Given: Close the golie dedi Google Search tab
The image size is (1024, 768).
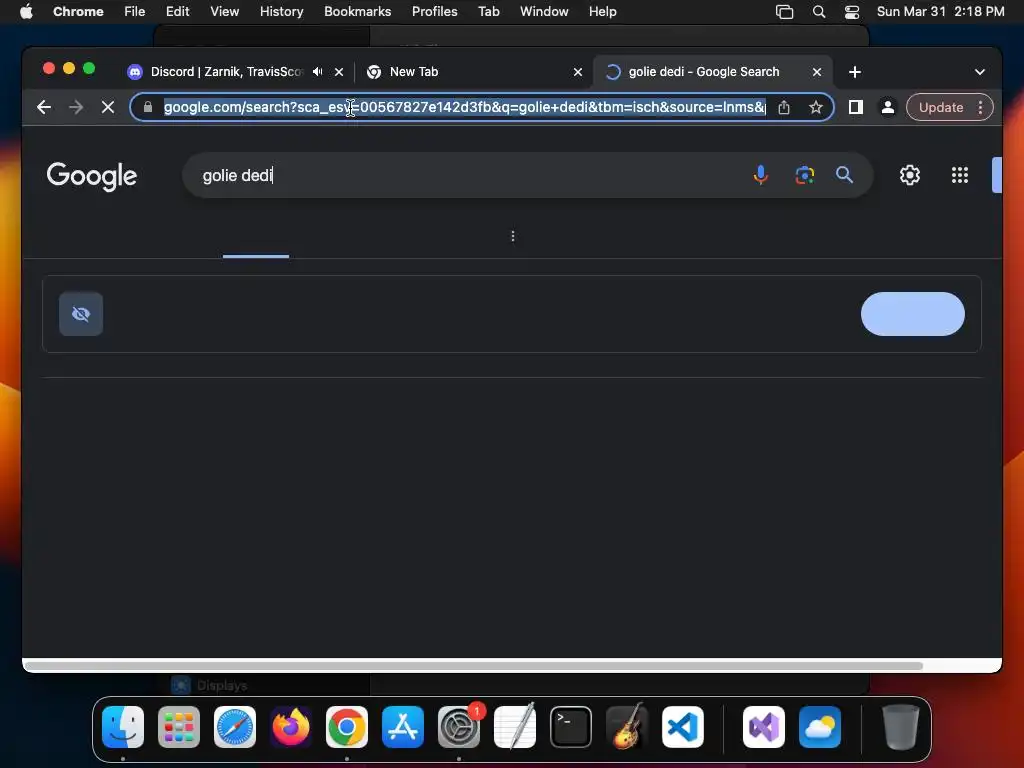Looking at the screenshot, I should pyautogui.click(x=817, y=72).
